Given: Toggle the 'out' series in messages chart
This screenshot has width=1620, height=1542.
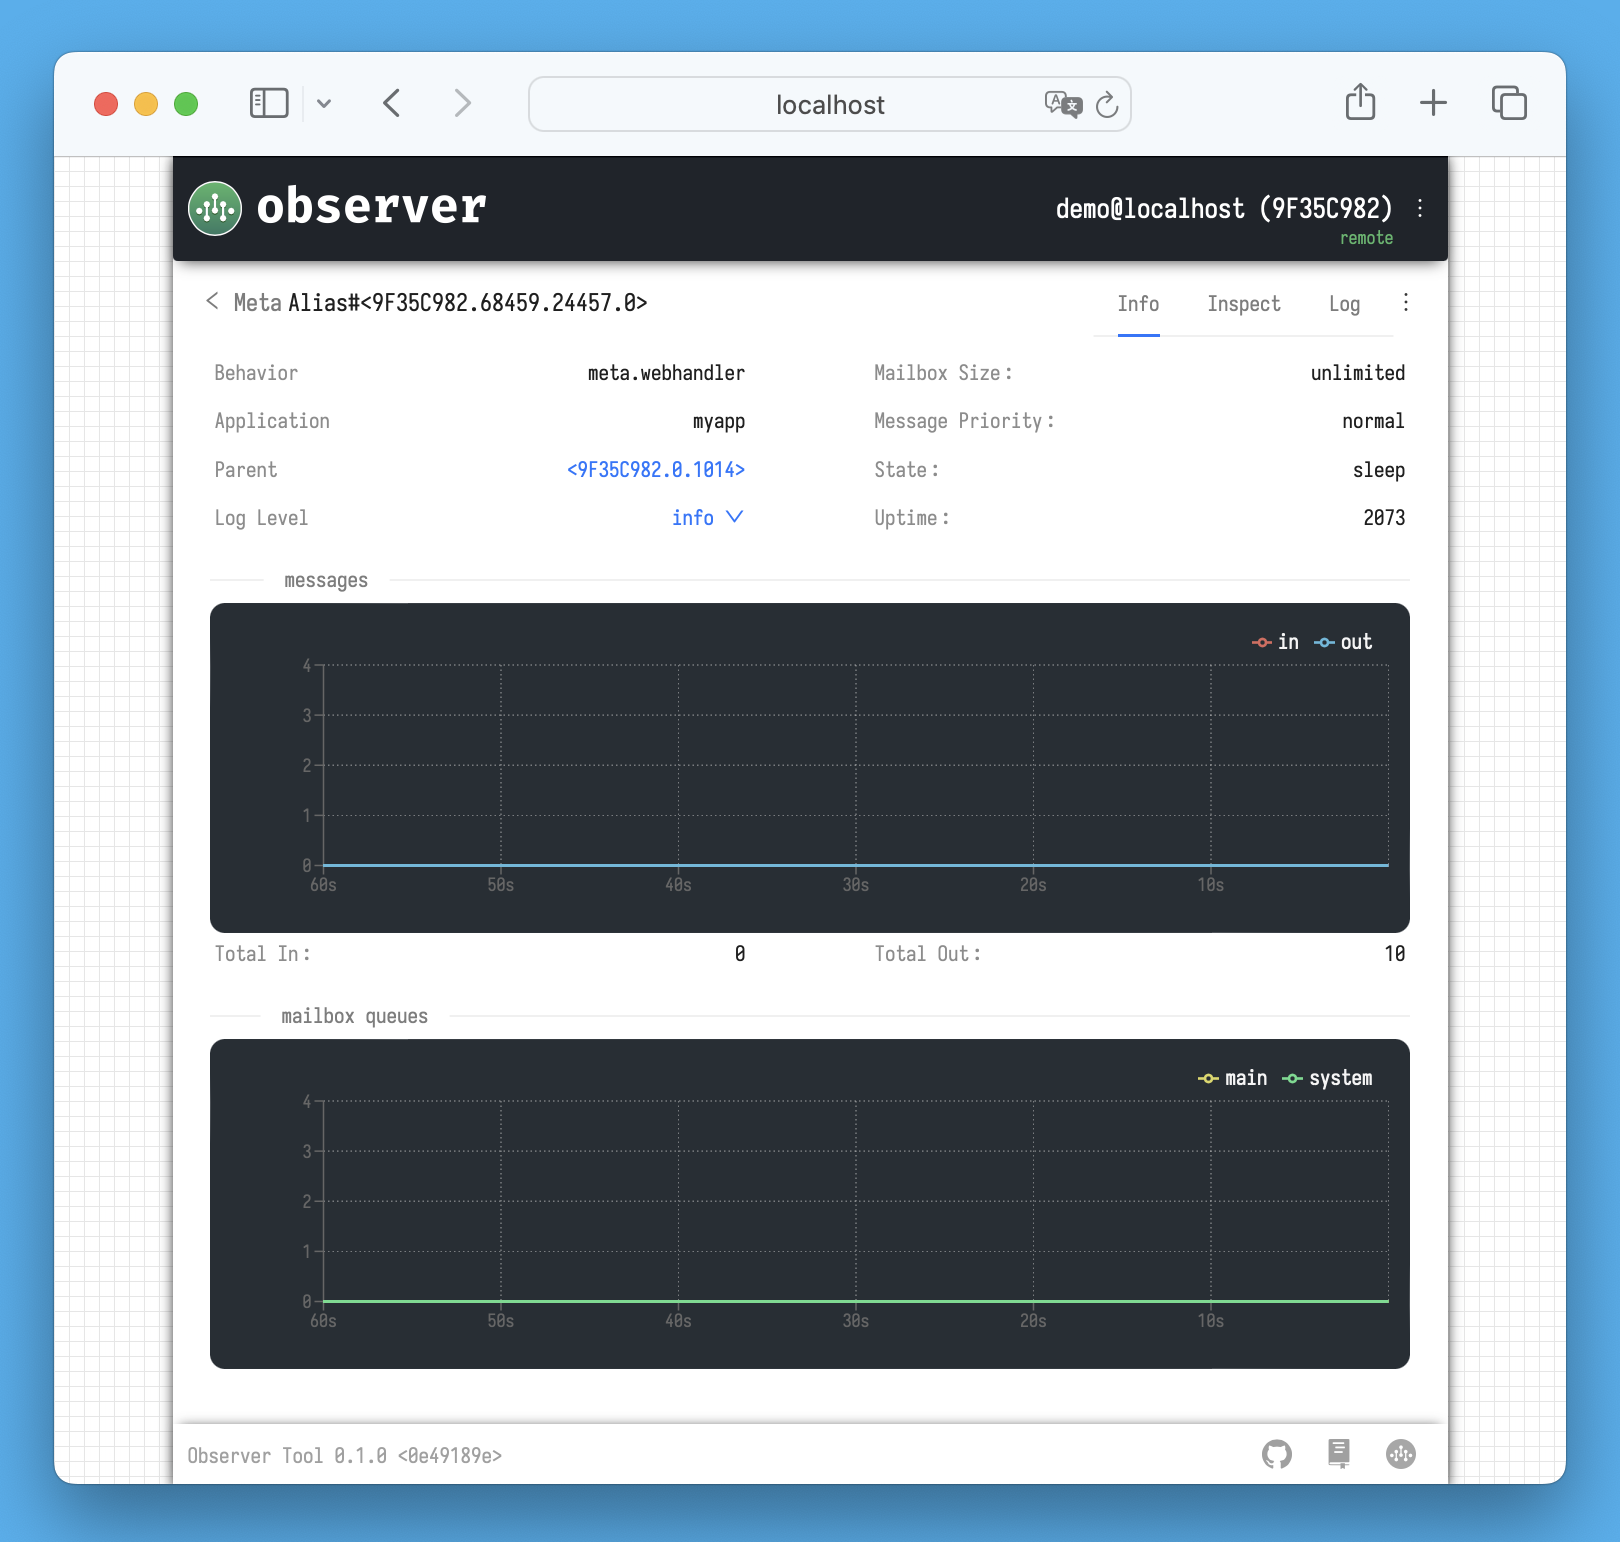Looking at the screenshot, I should click(x=1343, y=642).
